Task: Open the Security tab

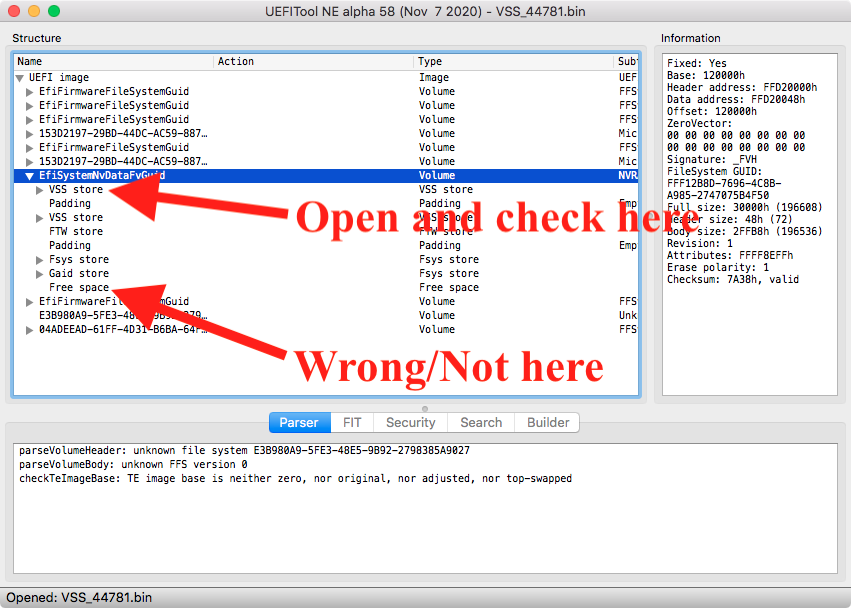Action: (x=411, y=422)
